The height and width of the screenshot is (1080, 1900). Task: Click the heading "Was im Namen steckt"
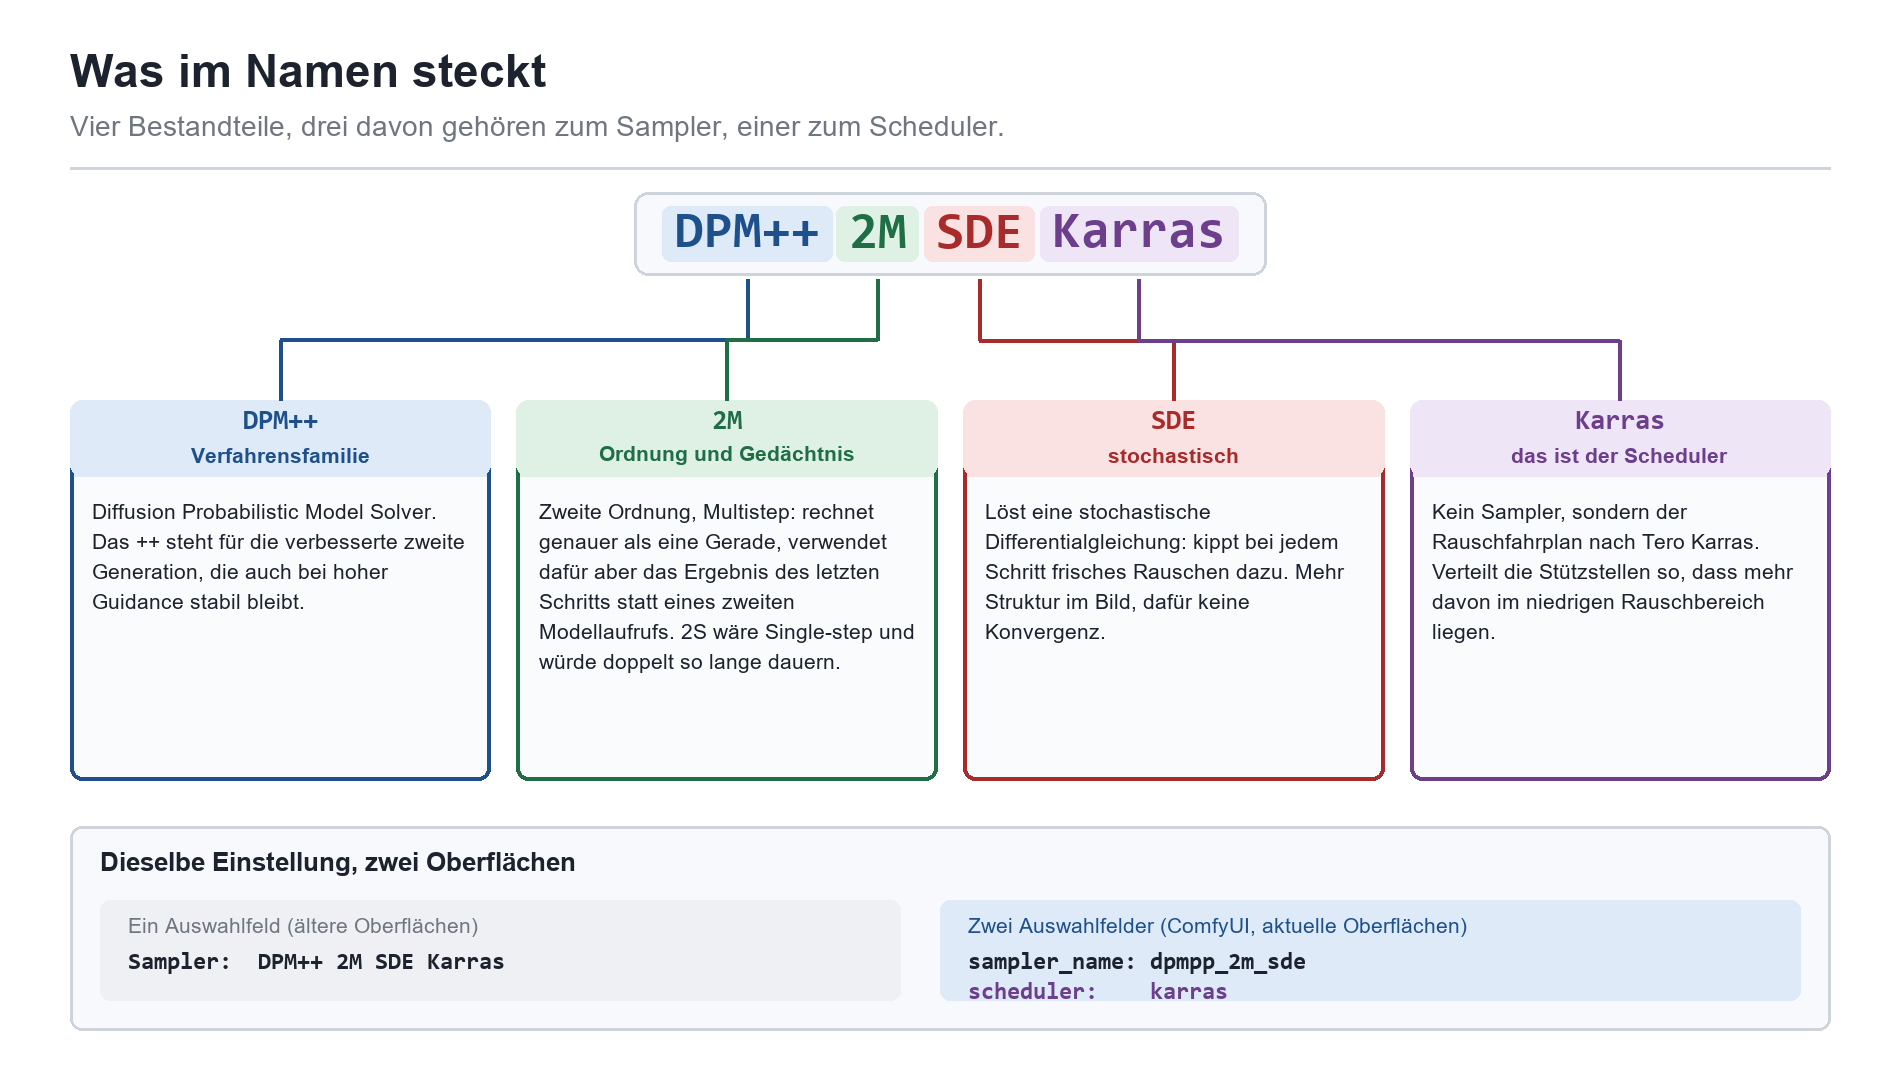pos(308,72)
